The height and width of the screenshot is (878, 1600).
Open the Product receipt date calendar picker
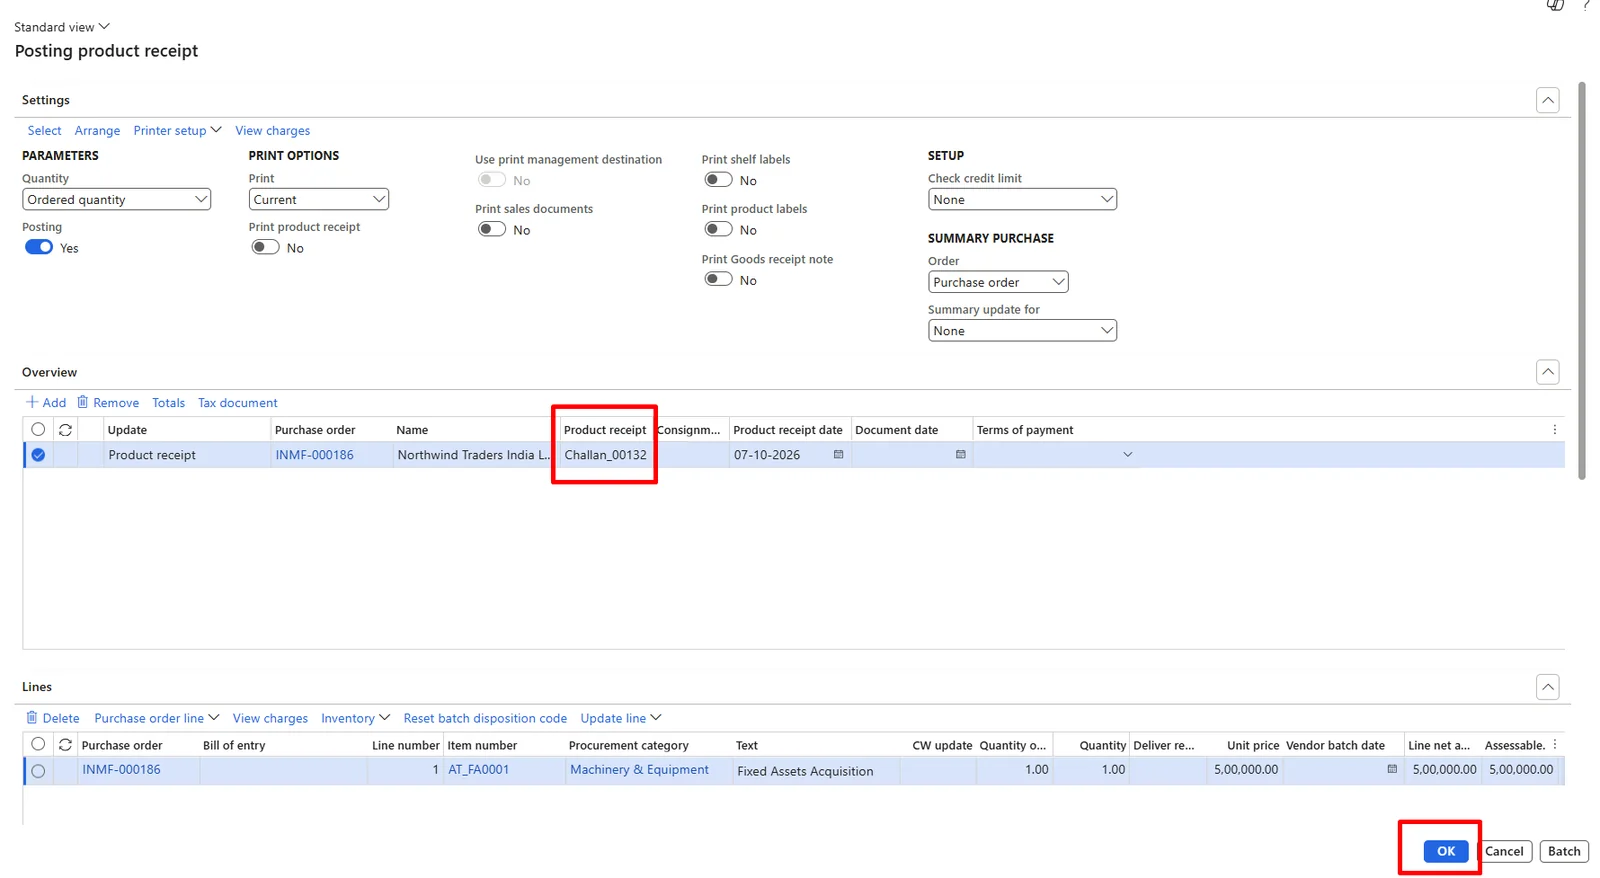point(838,455)
